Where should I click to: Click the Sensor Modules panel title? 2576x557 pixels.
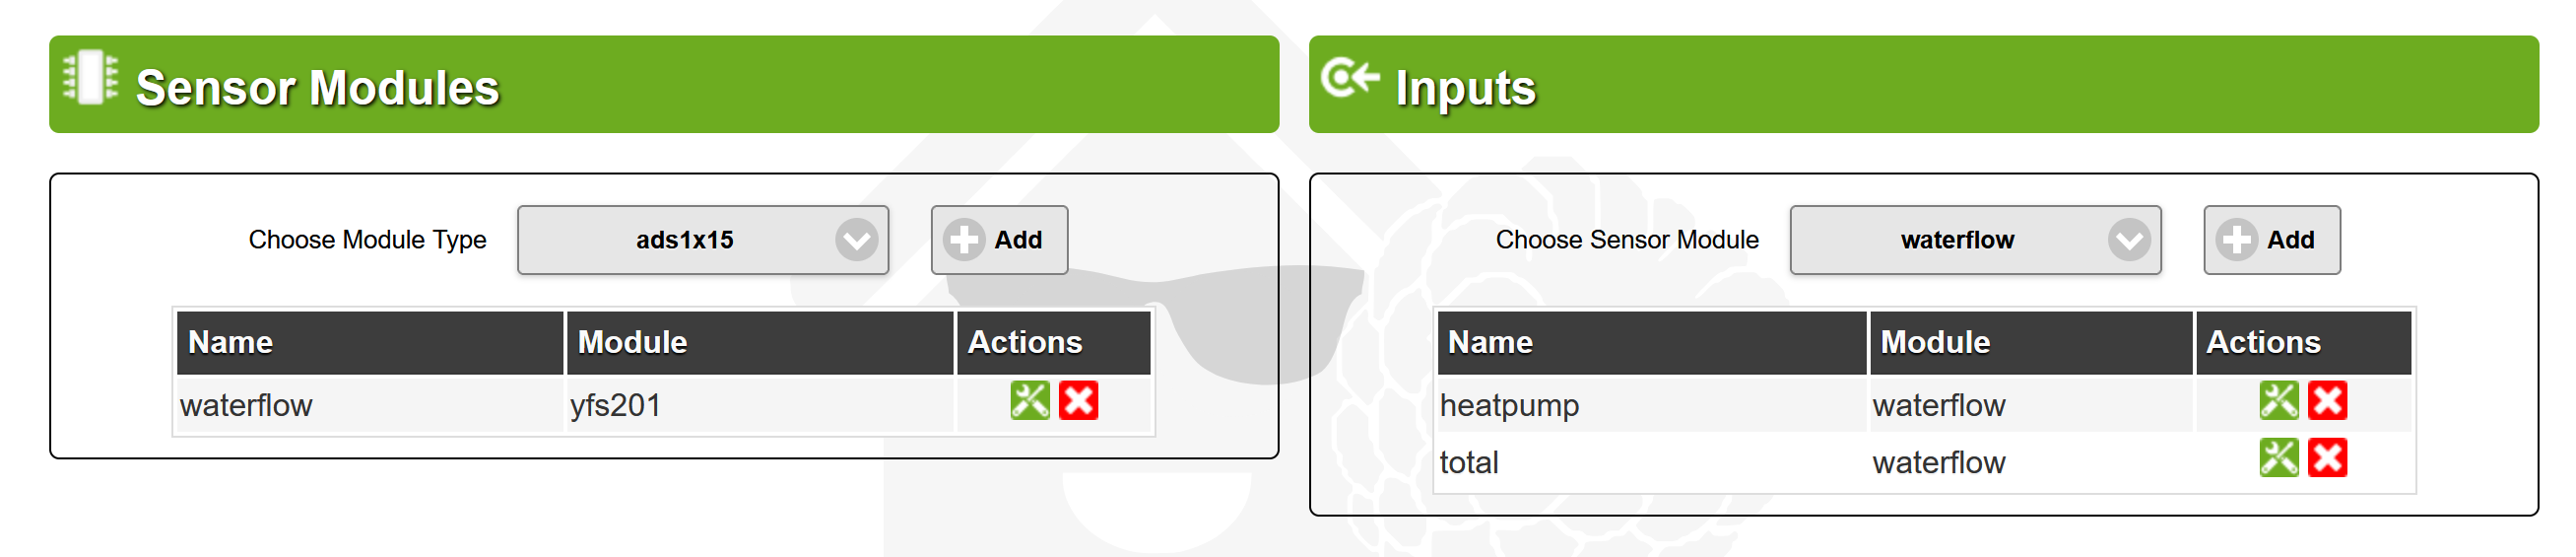317,88
